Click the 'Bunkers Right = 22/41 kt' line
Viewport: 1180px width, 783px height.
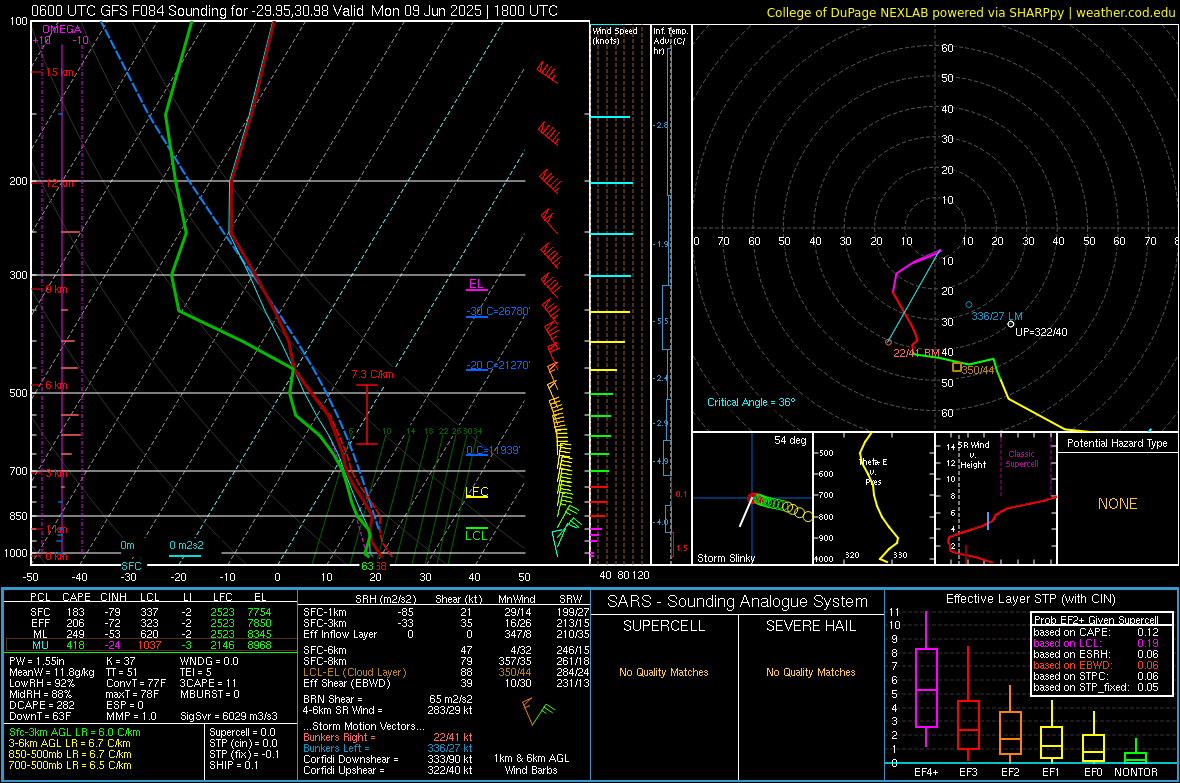click(388, 737)
